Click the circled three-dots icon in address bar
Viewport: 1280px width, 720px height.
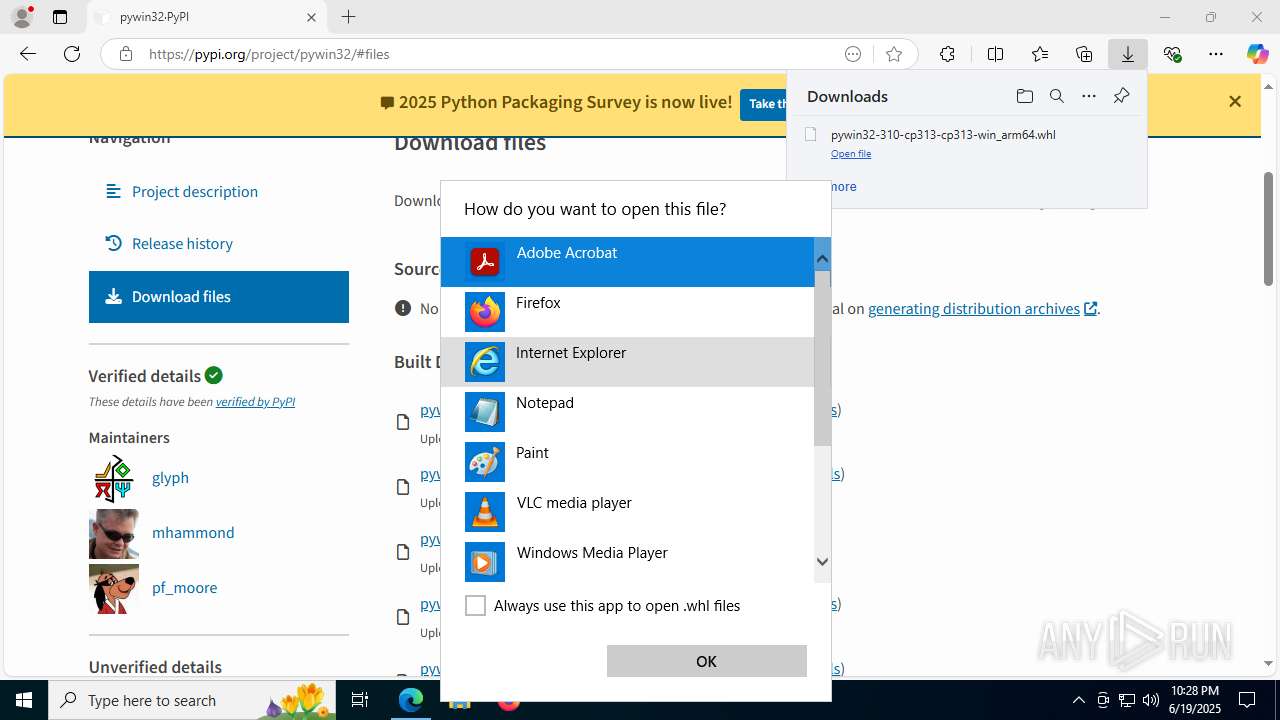click(853, 54)
